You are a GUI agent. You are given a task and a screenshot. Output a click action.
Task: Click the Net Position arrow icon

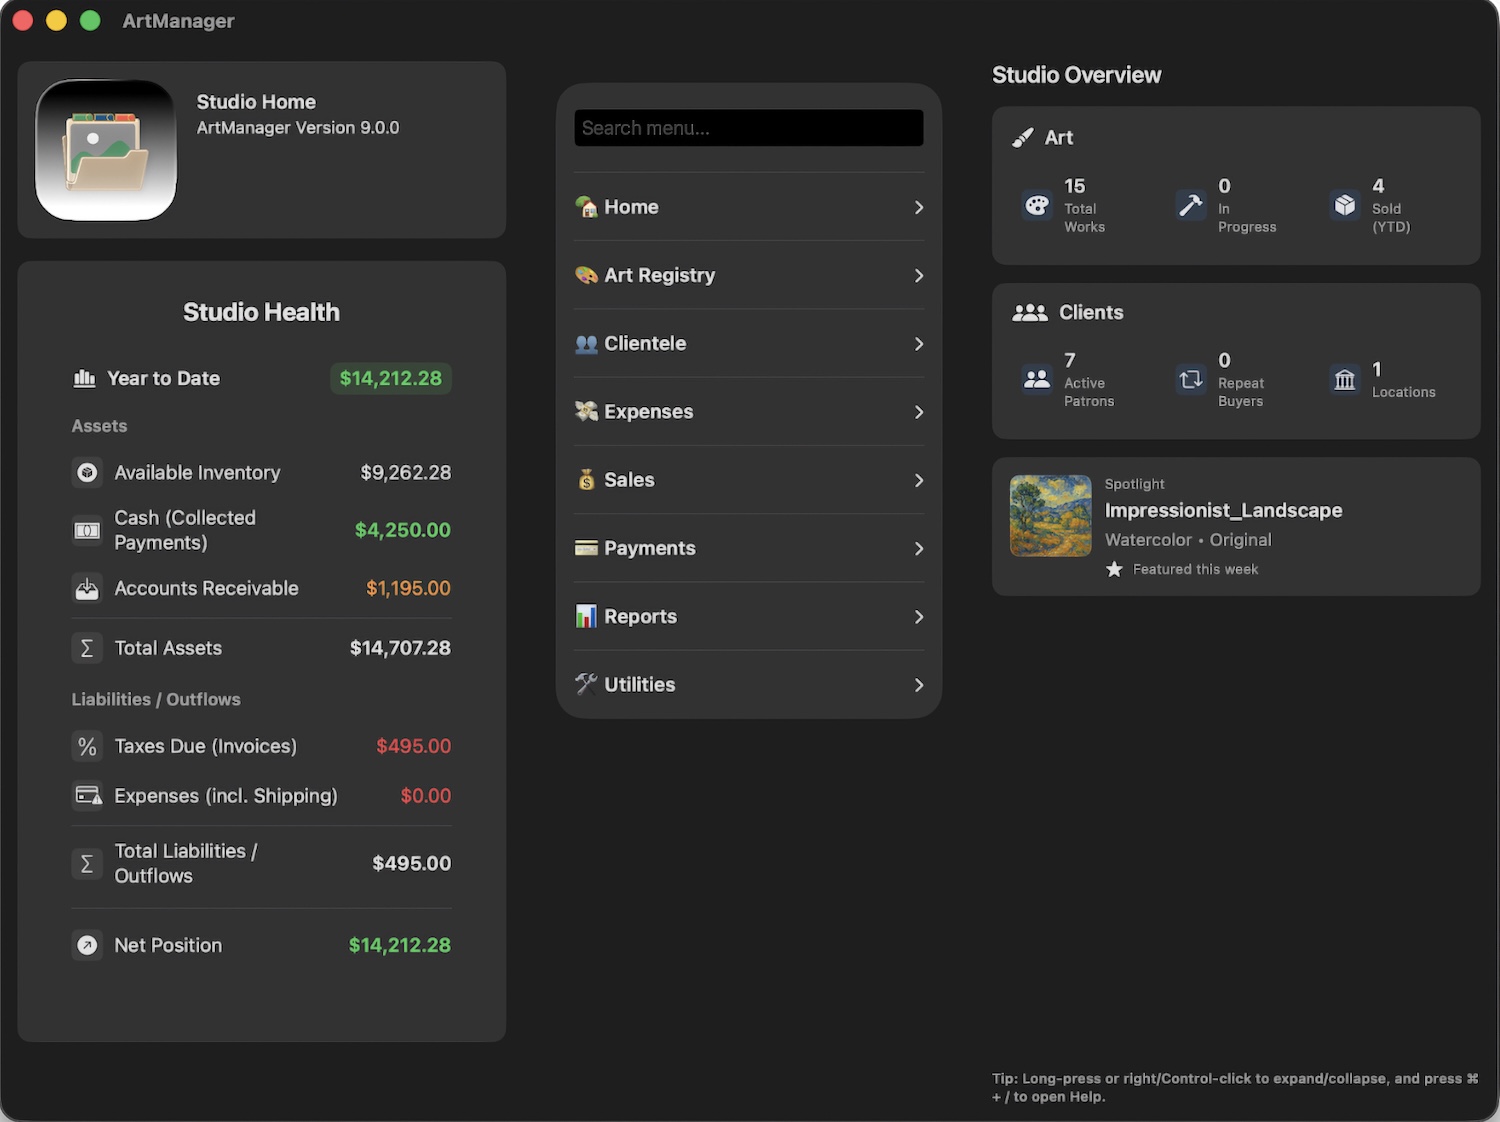pos(87,946)
